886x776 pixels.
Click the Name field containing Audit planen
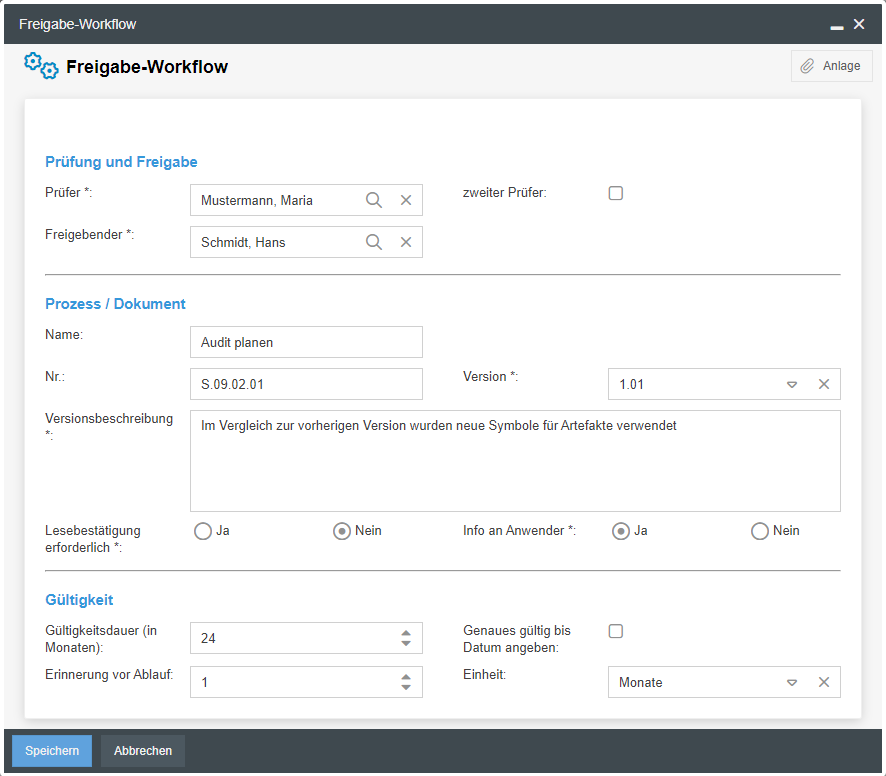tap(306, 342)
